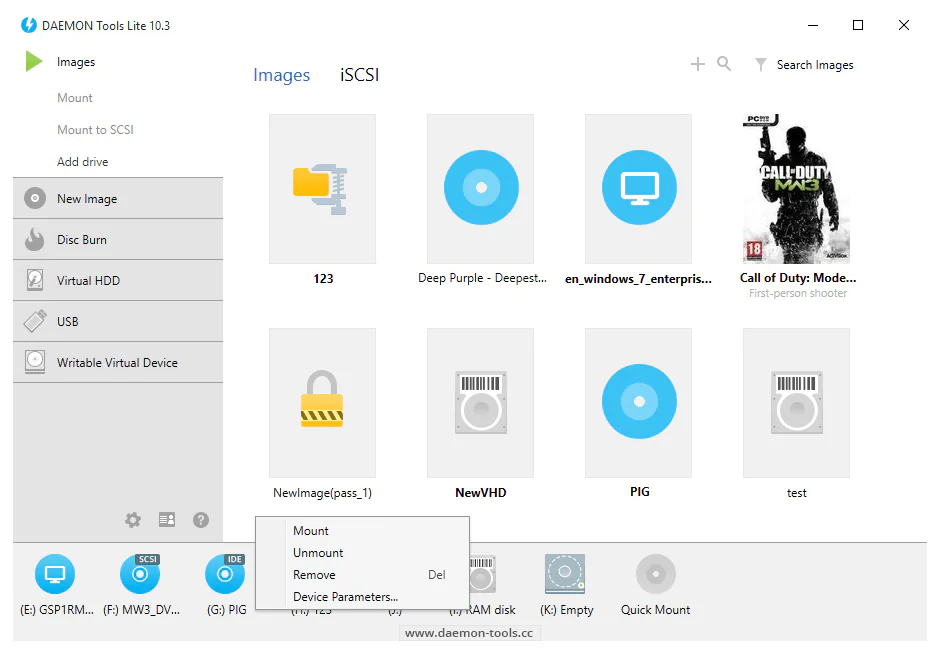Select Remove in the context menu
This screenshot has height=649, width=942.
[314, 575]
